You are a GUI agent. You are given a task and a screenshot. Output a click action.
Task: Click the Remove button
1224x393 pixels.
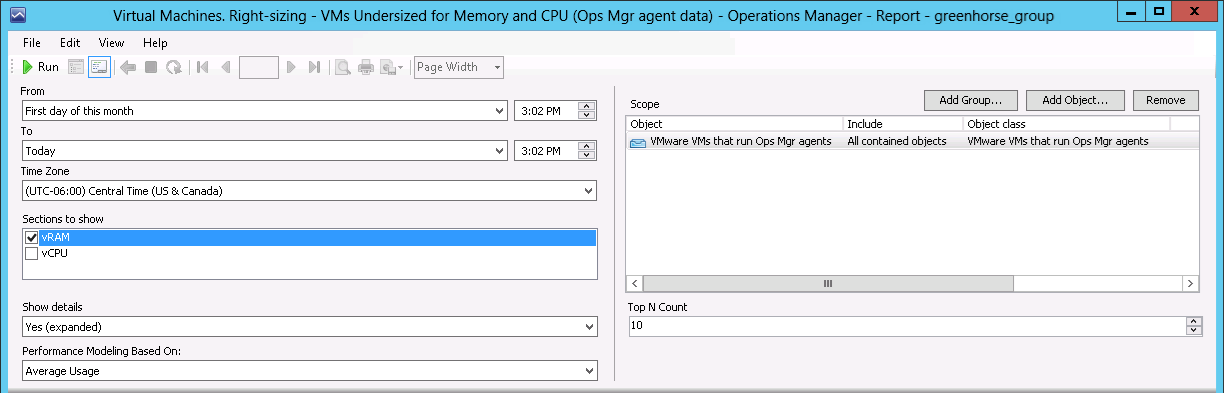pyautogui.click(x=1165, y=100)
